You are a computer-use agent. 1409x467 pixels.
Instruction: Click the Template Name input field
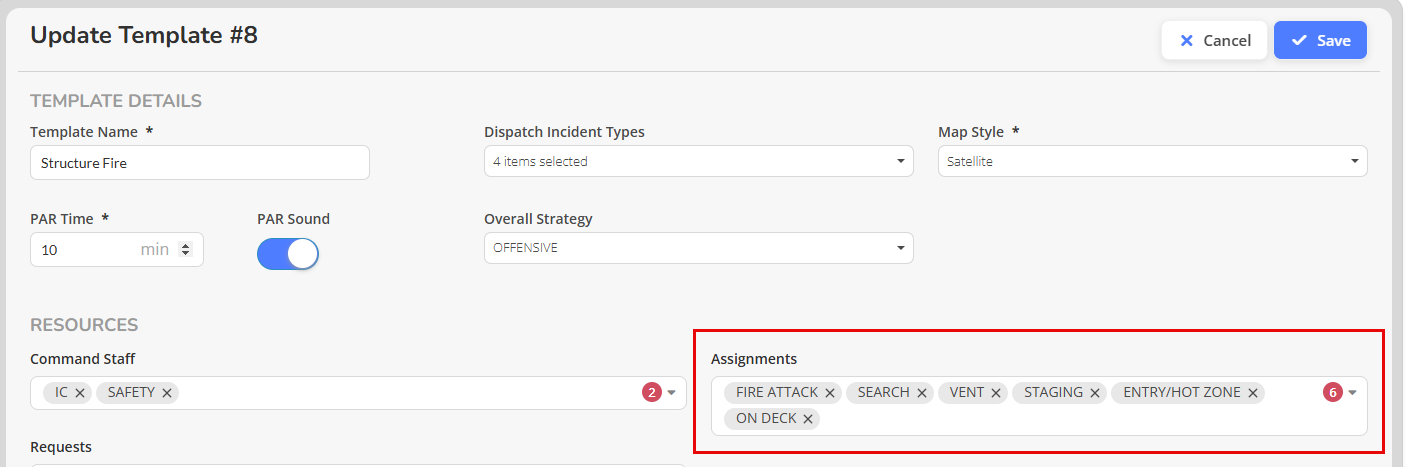click(x=200, y=163)
